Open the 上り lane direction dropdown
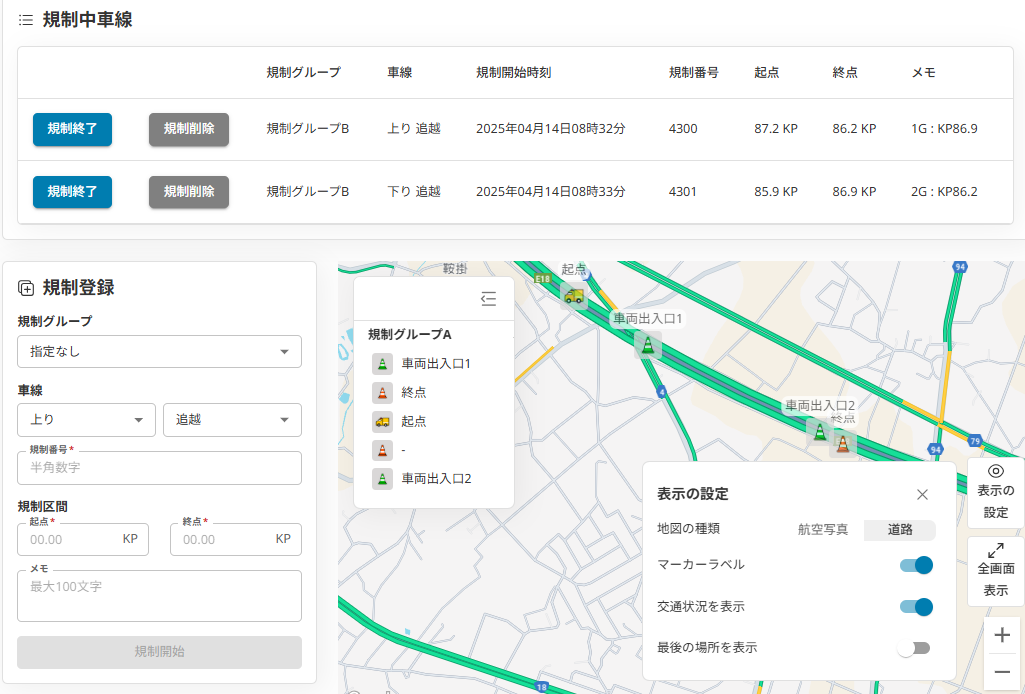Screen dimensions: 1025x694 (86, 420)
